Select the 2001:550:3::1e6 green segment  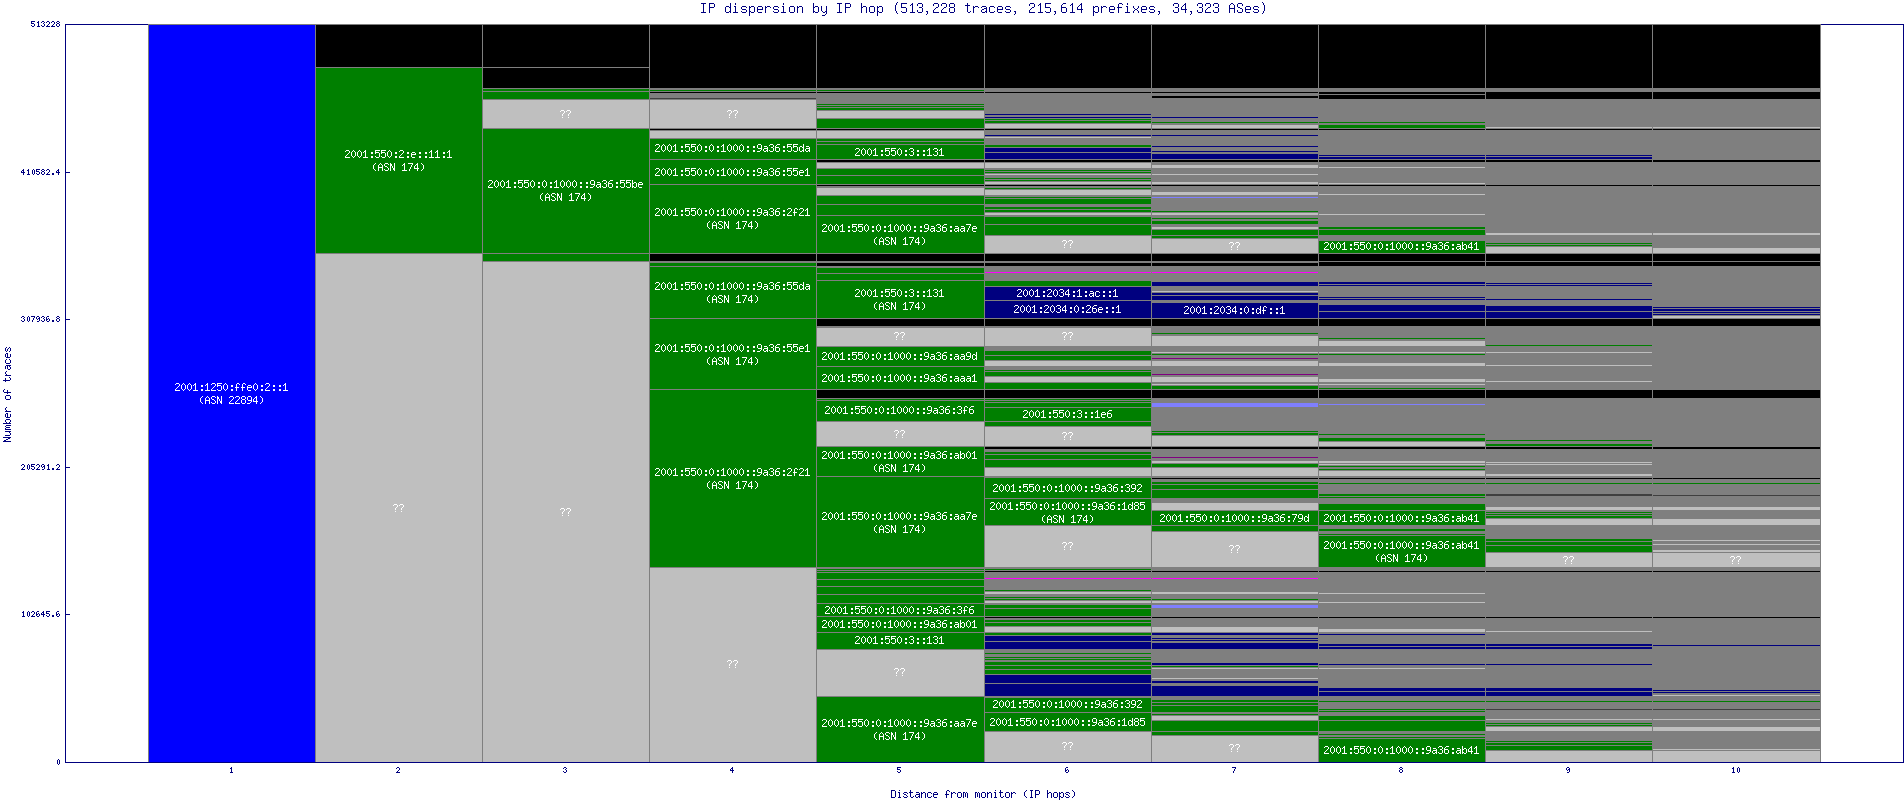pos(1068,414)
